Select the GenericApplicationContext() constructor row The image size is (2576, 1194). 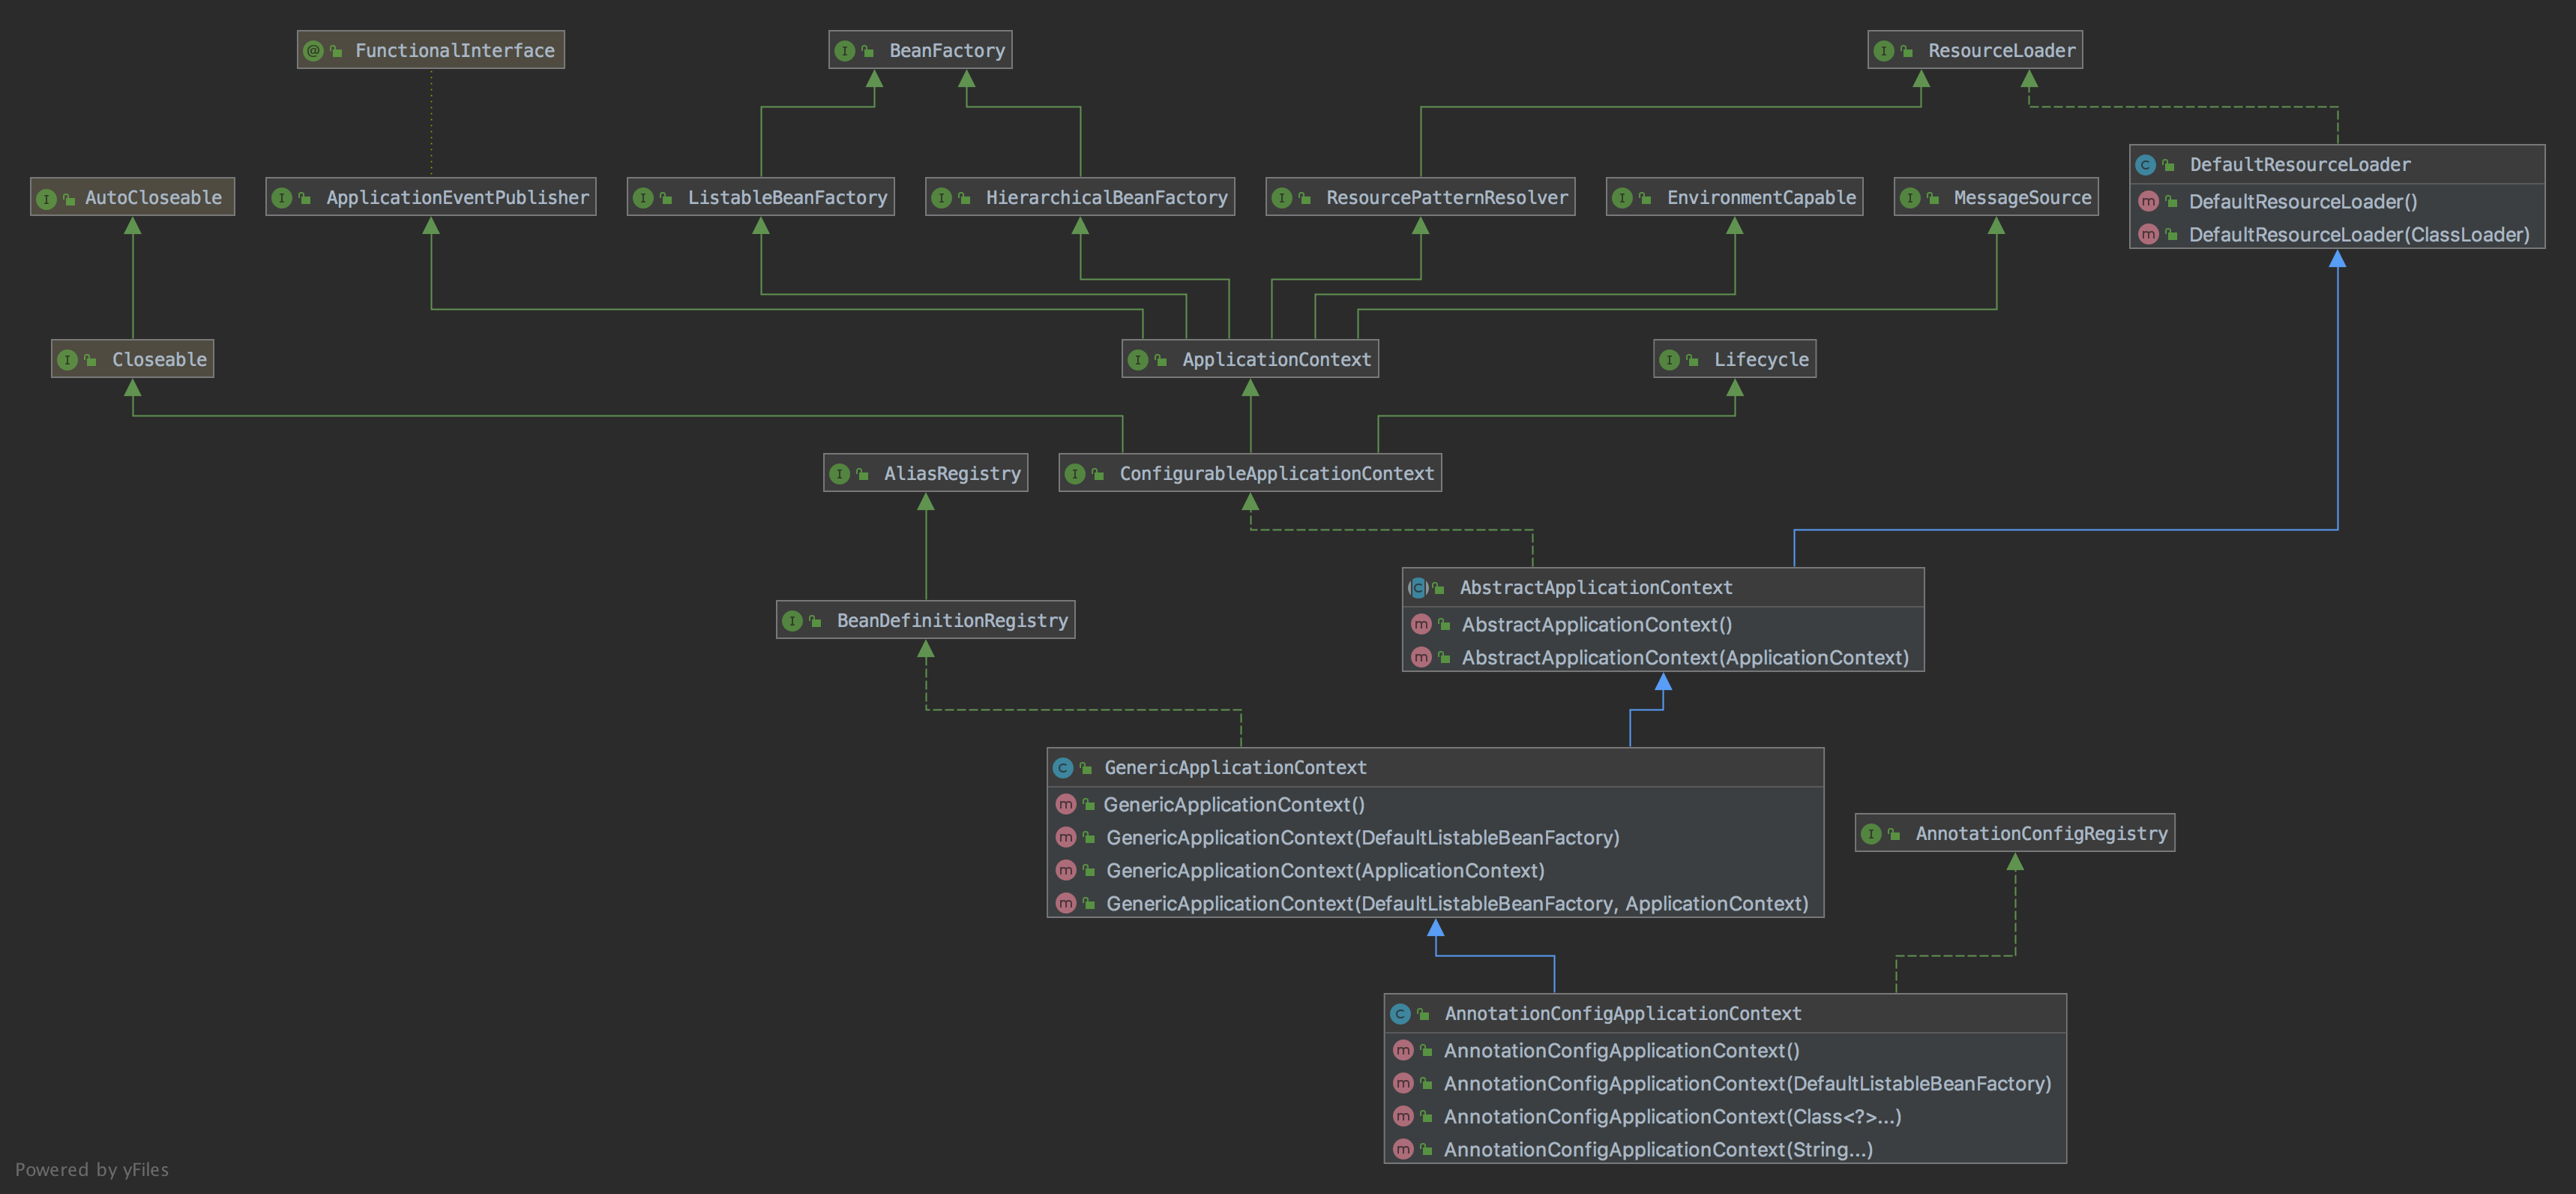[1435, 805]
